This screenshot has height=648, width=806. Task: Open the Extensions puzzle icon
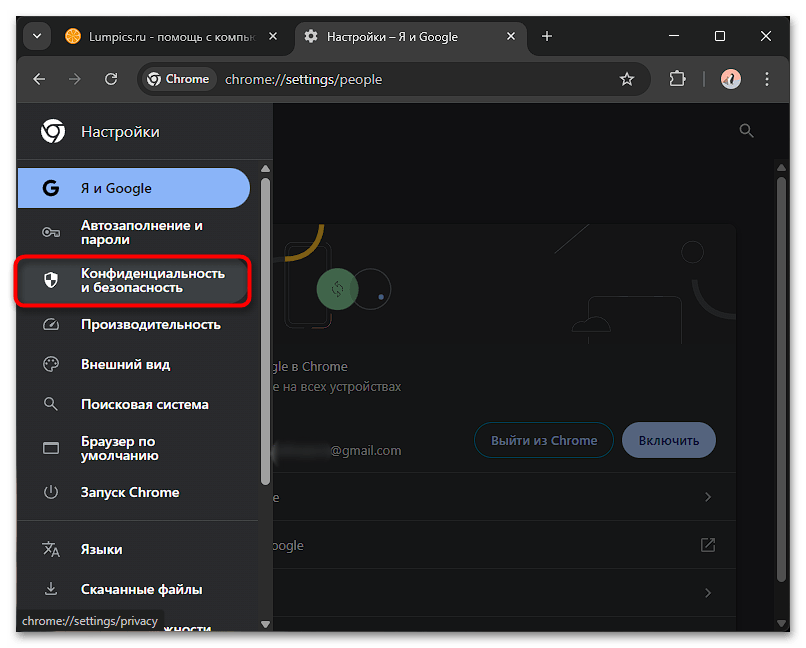[x=677, y=79]
